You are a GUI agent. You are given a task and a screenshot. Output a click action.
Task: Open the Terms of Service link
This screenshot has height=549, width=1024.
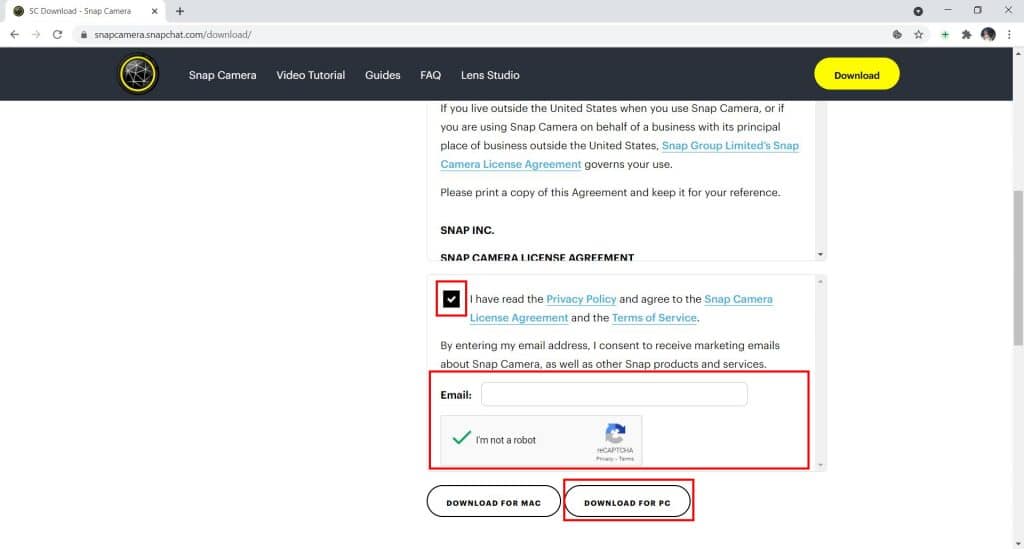(x=654, y=318)
